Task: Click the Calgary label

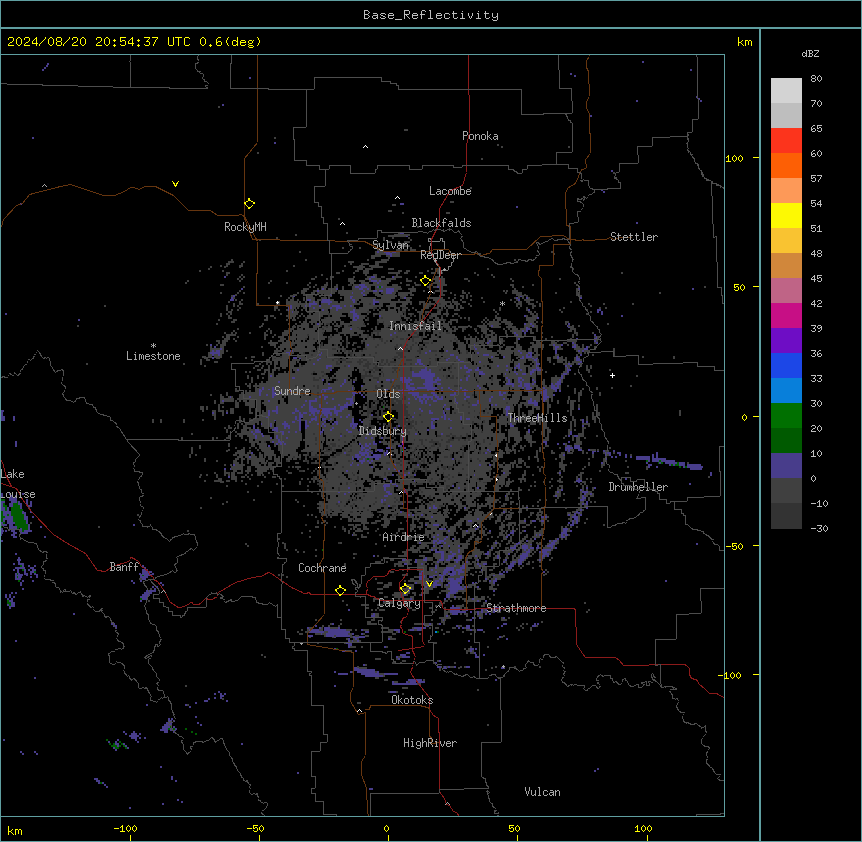Action: (x=399, y=603)
